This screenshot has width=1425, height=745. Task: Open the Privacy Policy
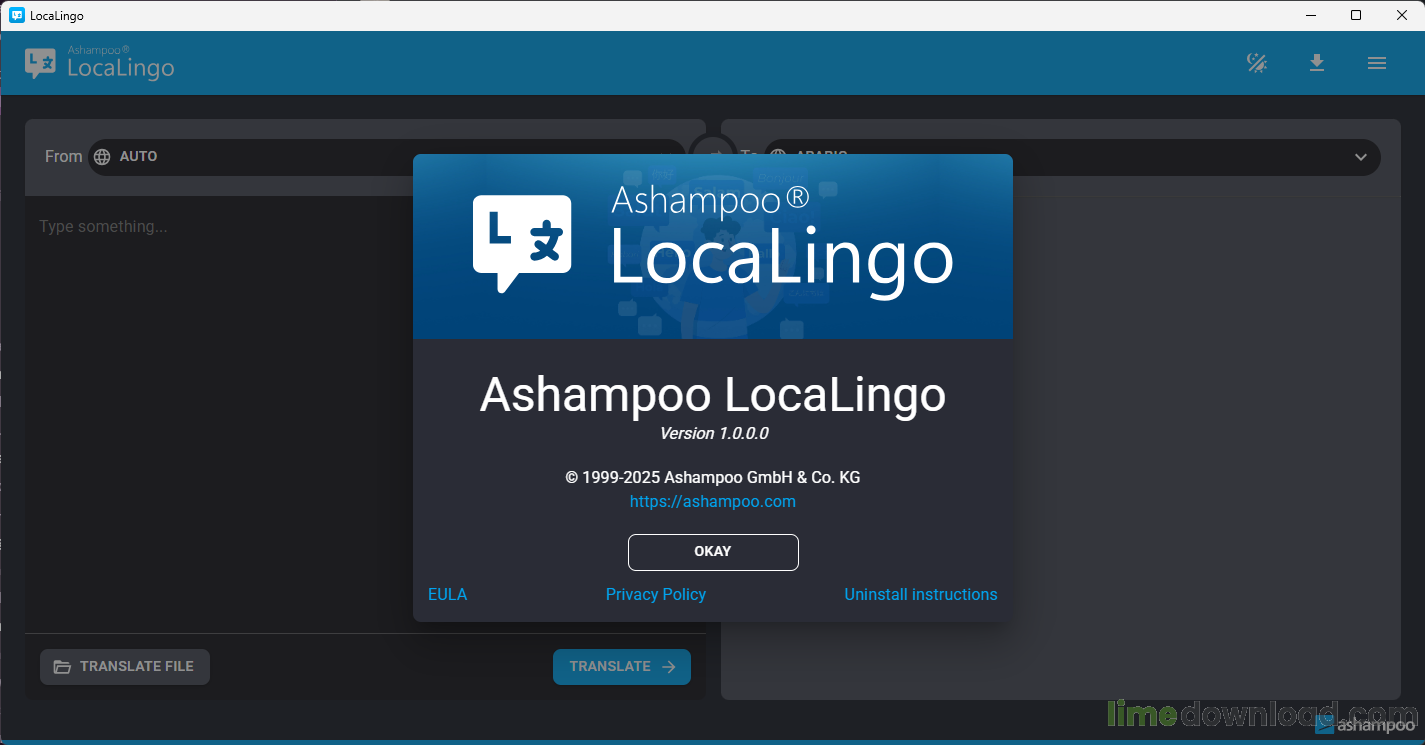pyautogui.click(x=656, y=594)
